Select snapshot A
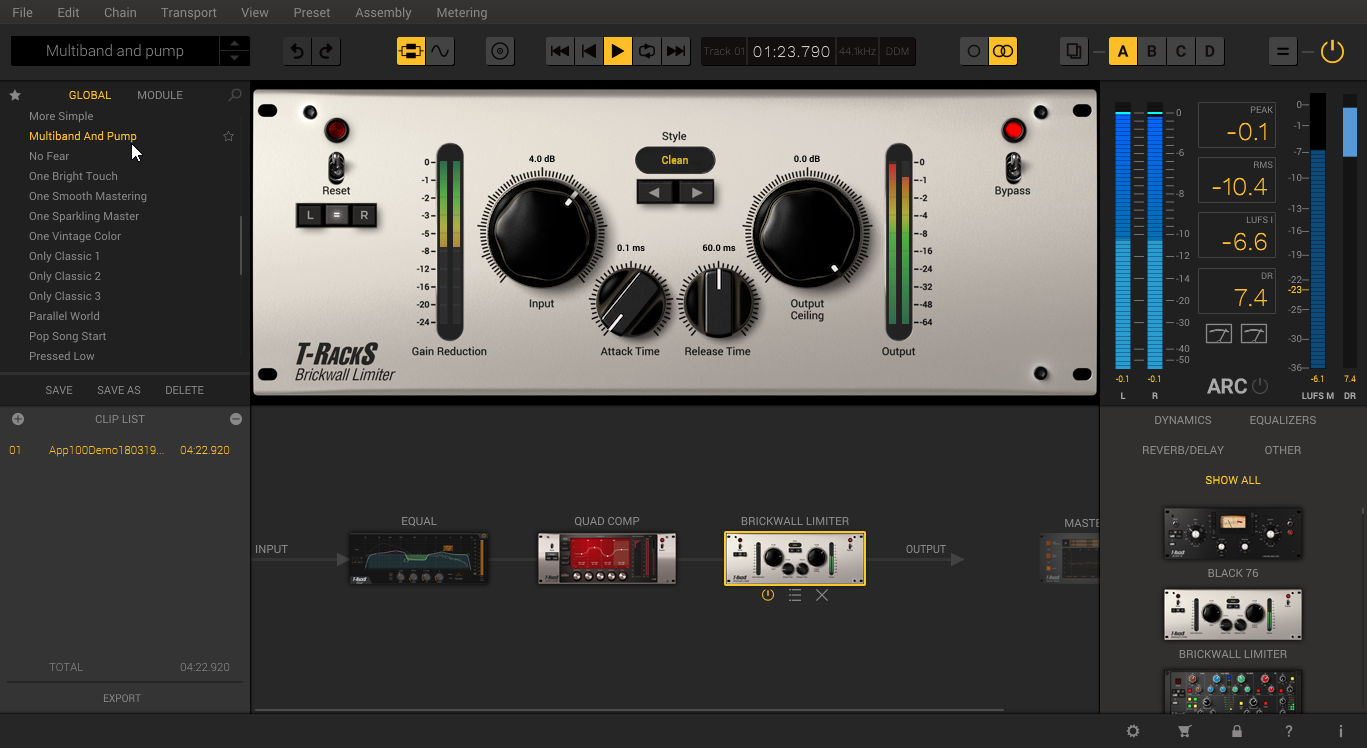Viewport: 1367px width, 748px height. pos(1123,51)
